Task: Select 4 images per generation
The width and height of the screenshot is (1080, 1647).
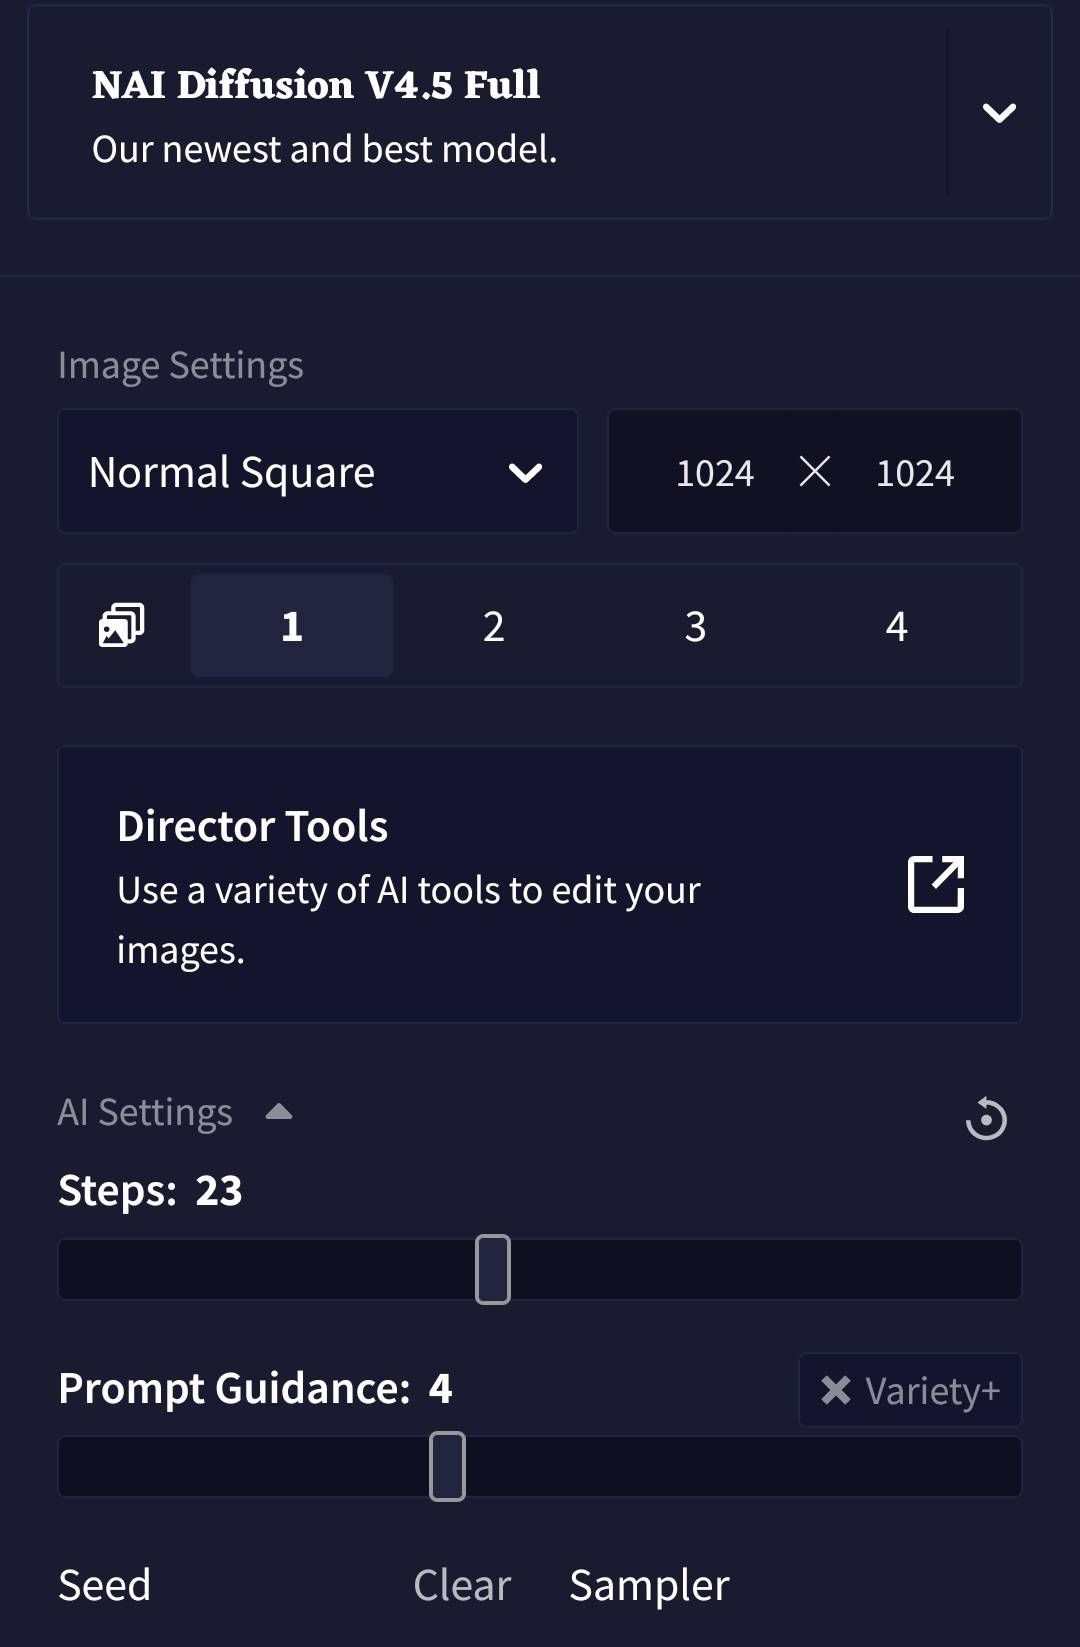Action: (897, 626)
